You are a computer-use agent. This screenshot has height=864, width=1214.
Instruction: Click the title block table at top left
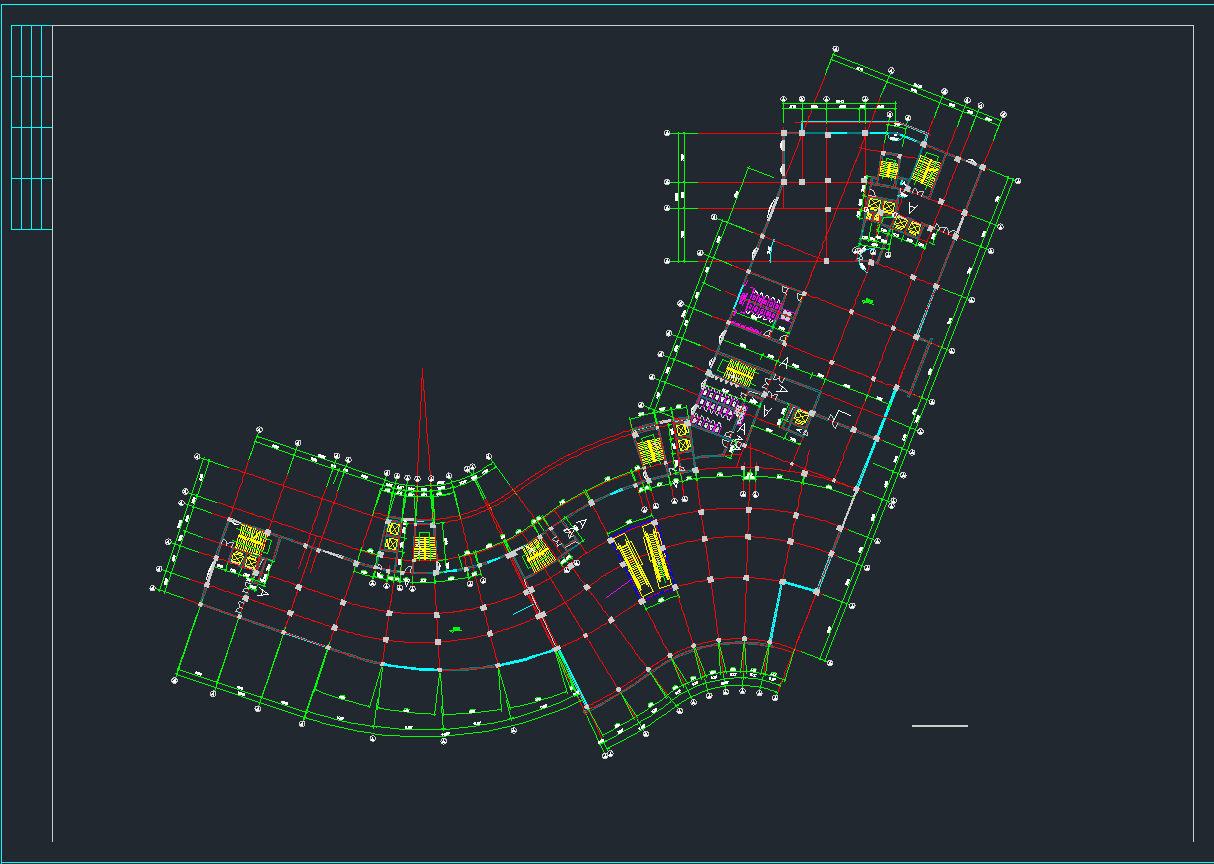(31, 128)
